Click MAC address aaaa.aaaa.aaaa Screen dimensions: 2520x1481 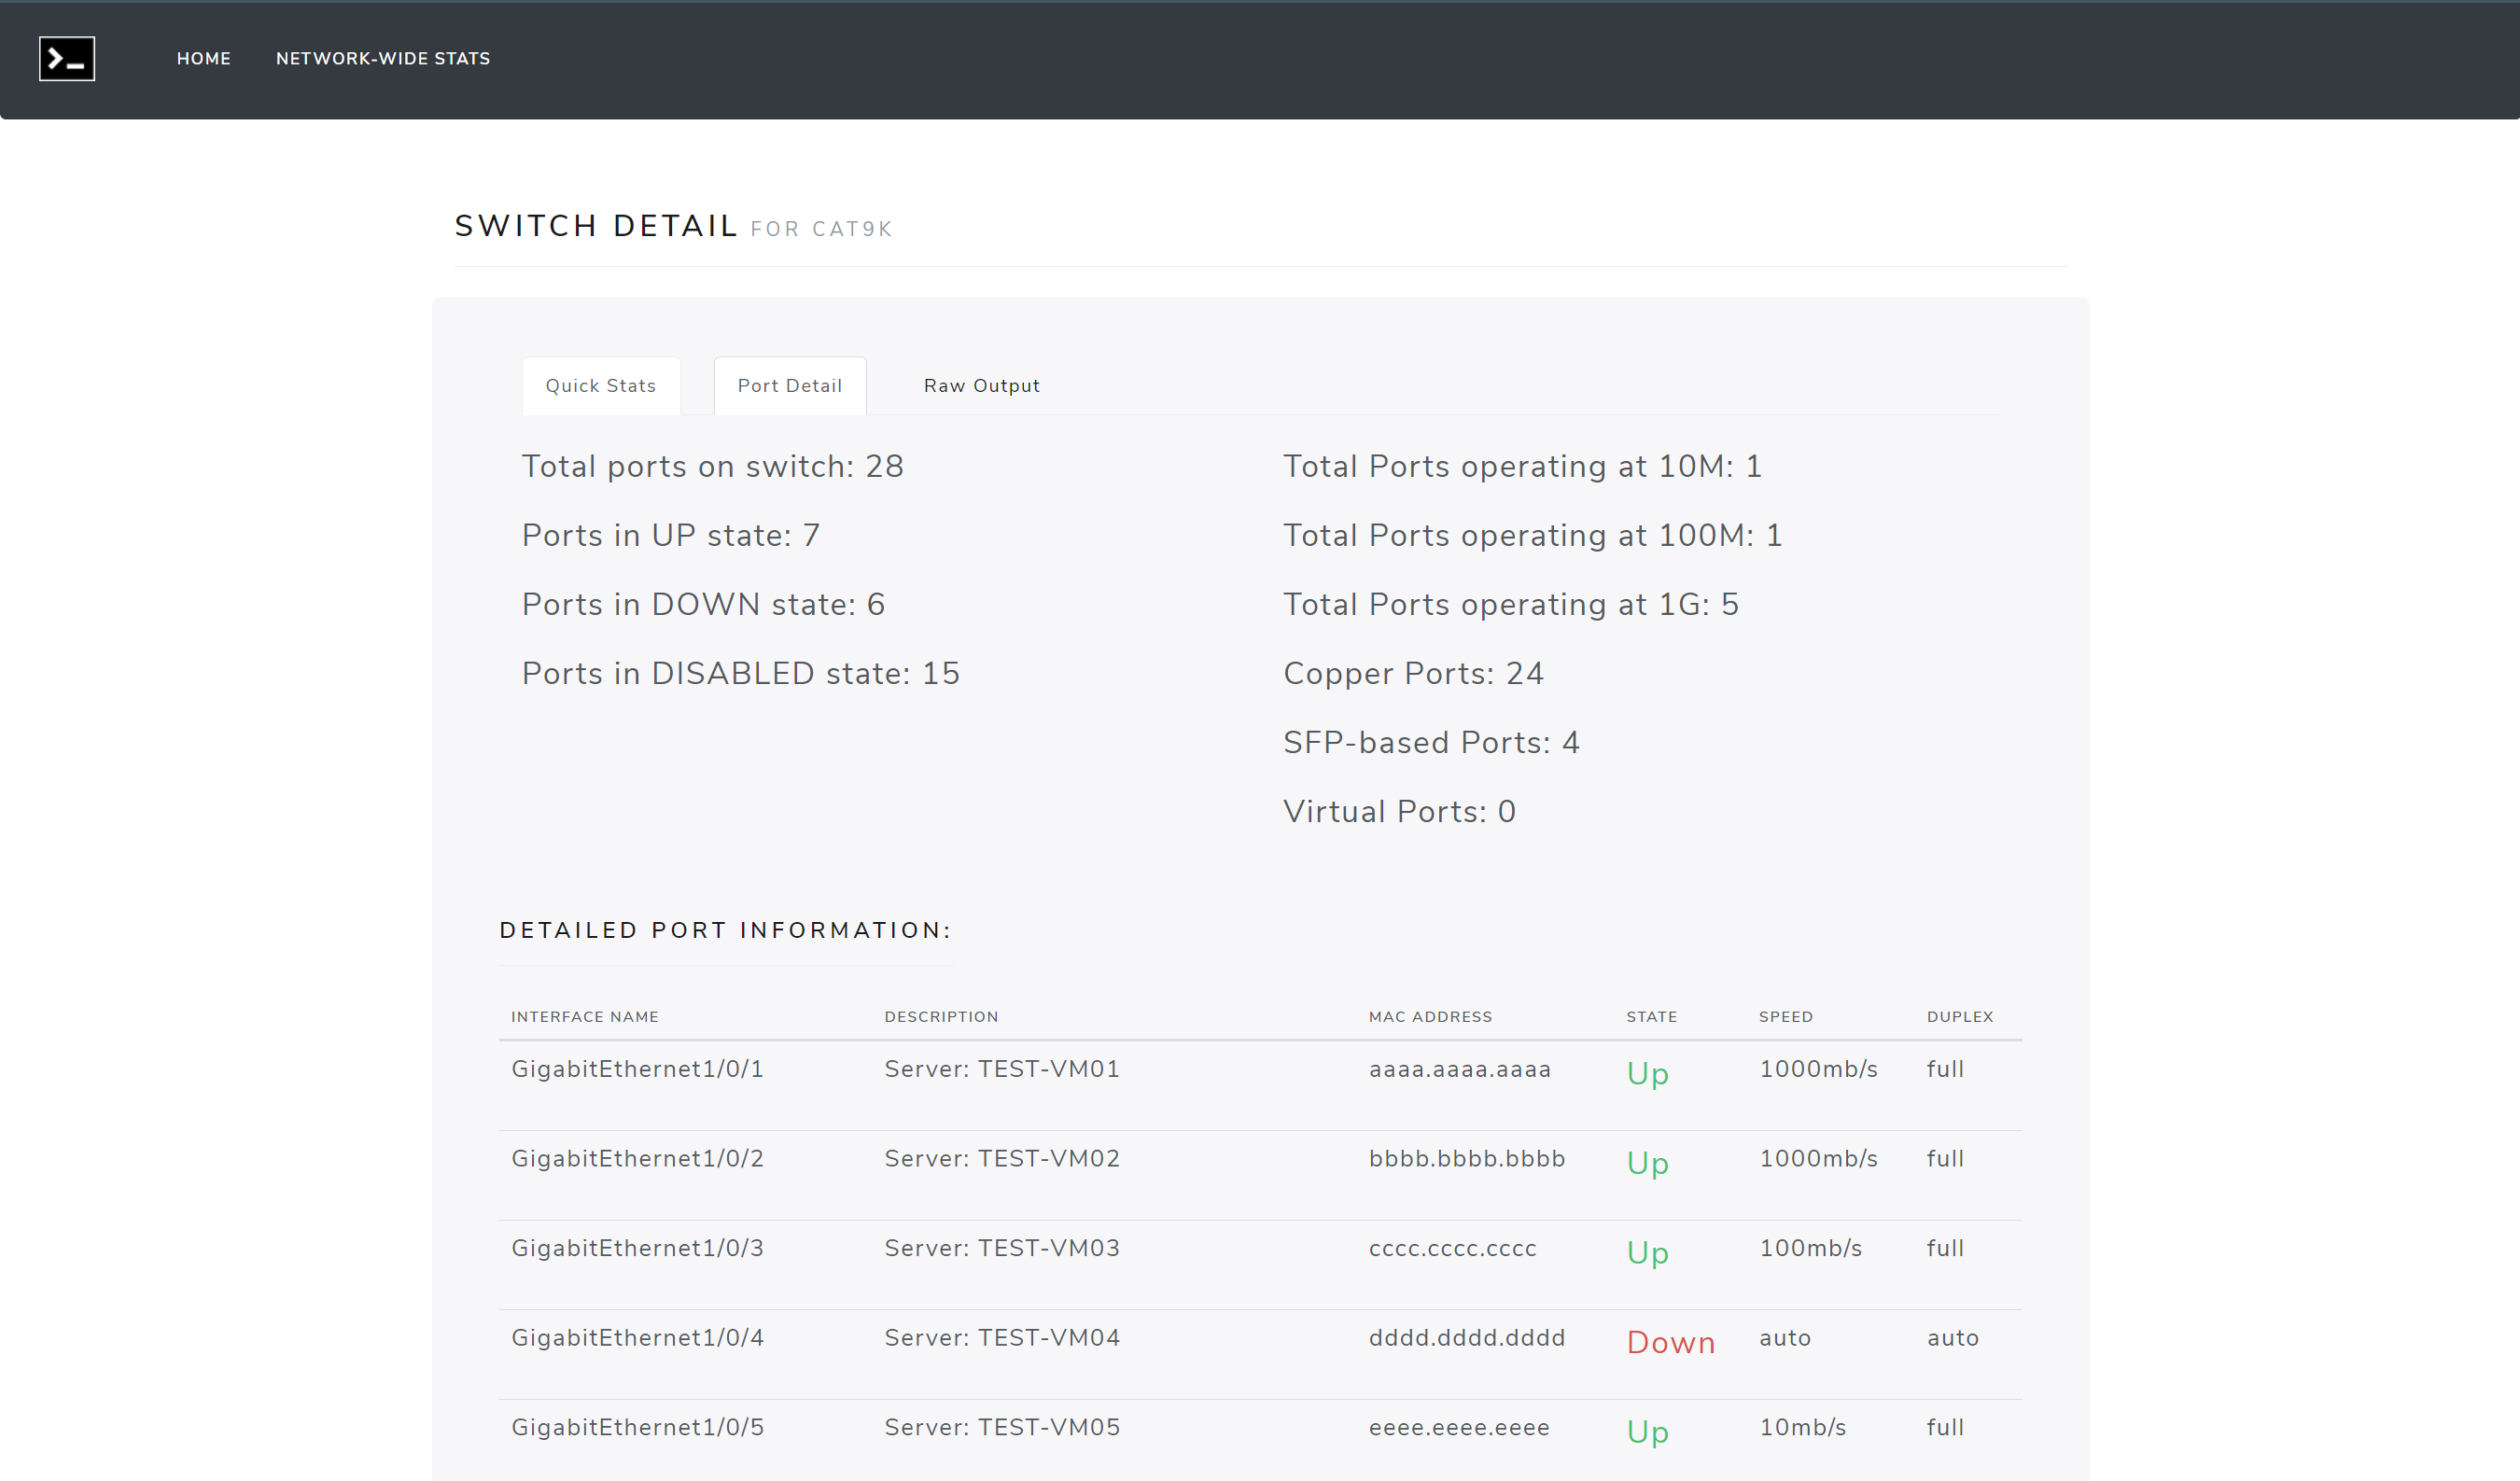coord(1460,1070)
